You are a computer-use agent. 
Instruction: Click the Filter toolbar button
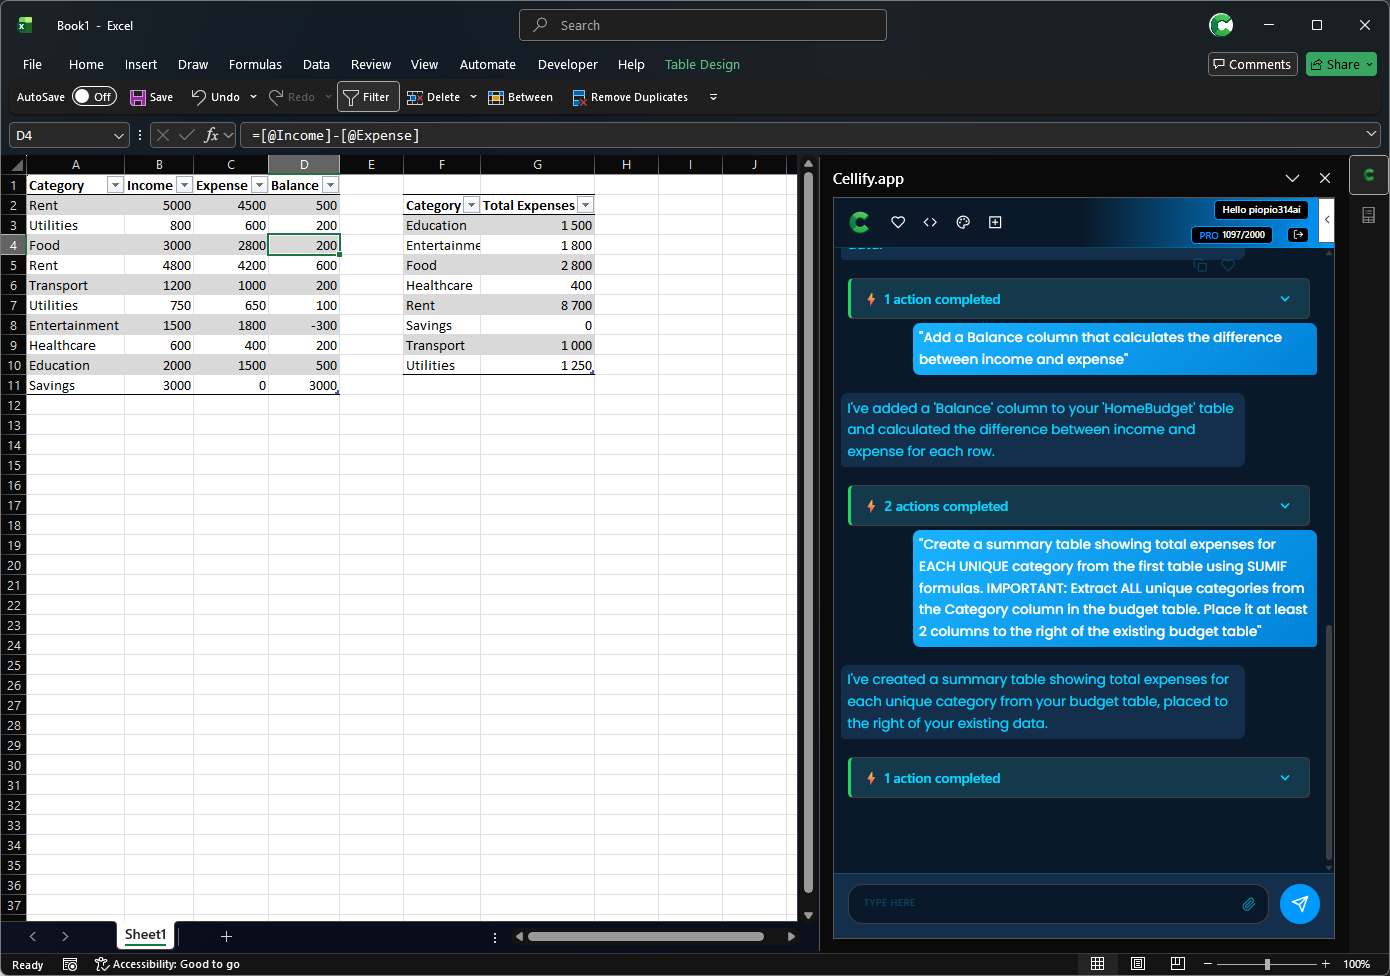(x=368, y=97)
